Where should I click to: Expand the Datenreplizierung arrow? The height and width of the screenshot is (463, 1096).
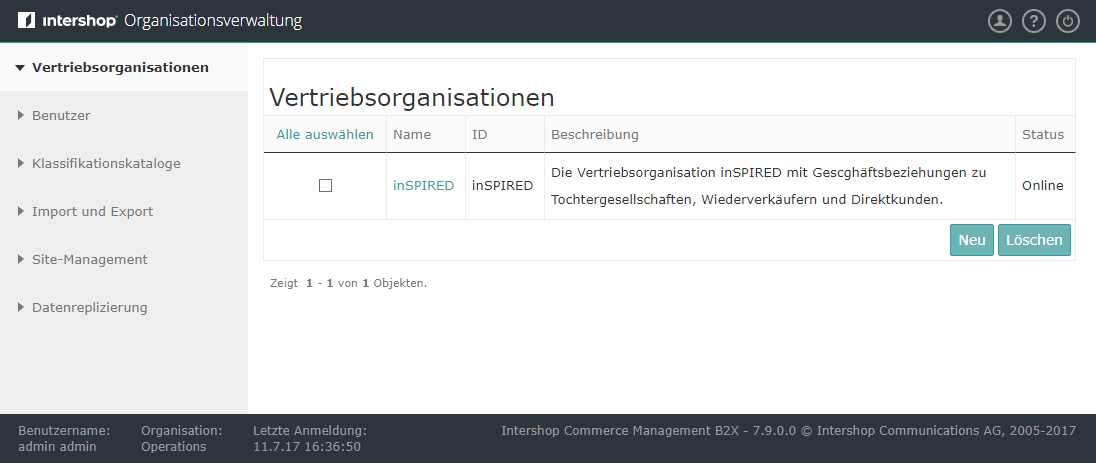pyautogui.click(x=20, y=307)
